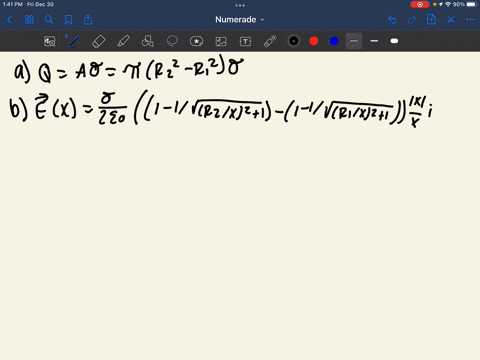Open search with magnifier icon

[49, 20]
